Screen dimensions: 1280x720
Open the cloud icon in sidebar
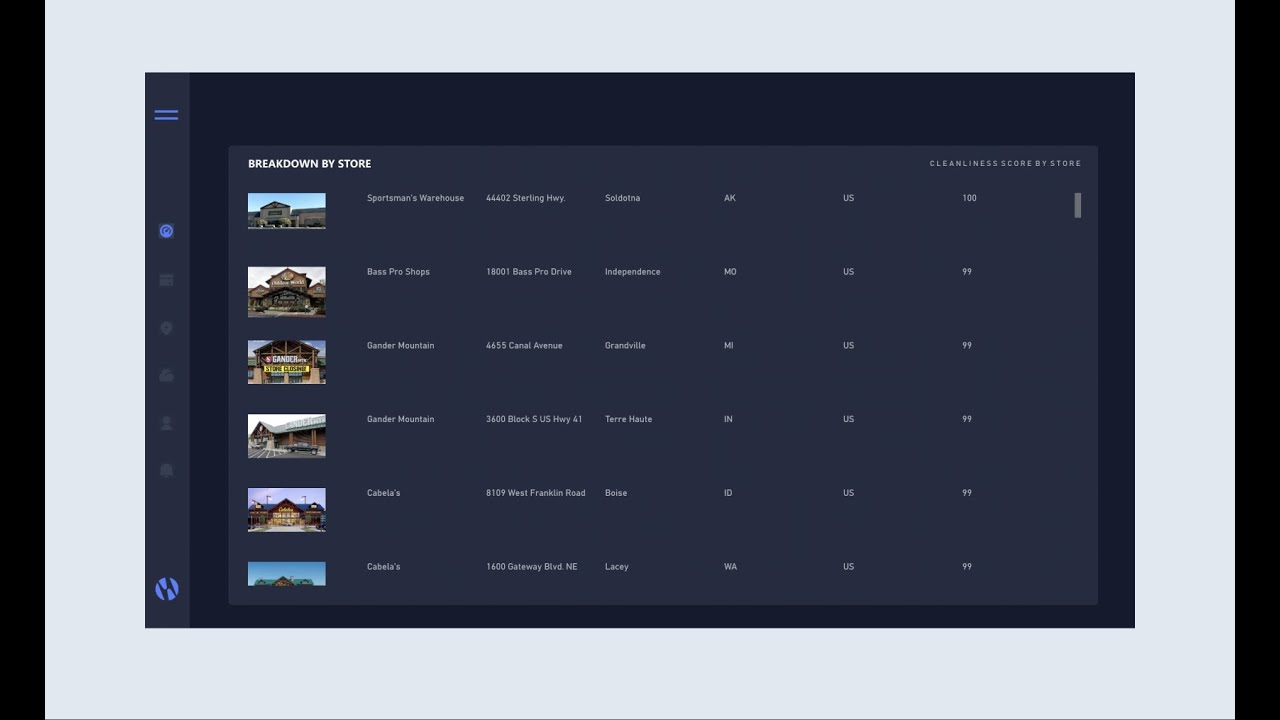(166, 375)
